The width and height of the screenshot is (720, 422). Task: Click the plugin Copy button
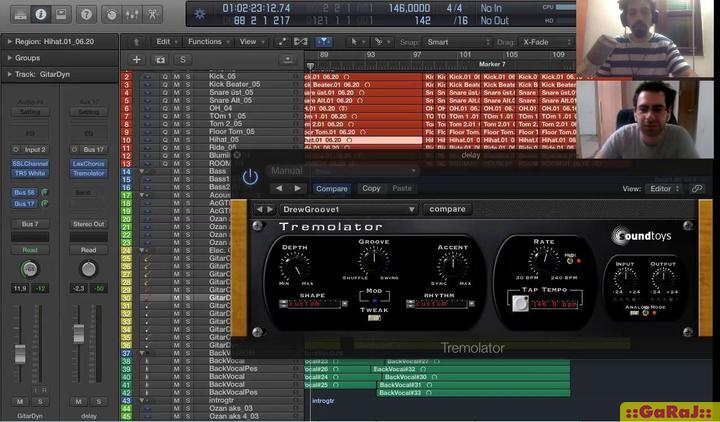click(371, 188)
